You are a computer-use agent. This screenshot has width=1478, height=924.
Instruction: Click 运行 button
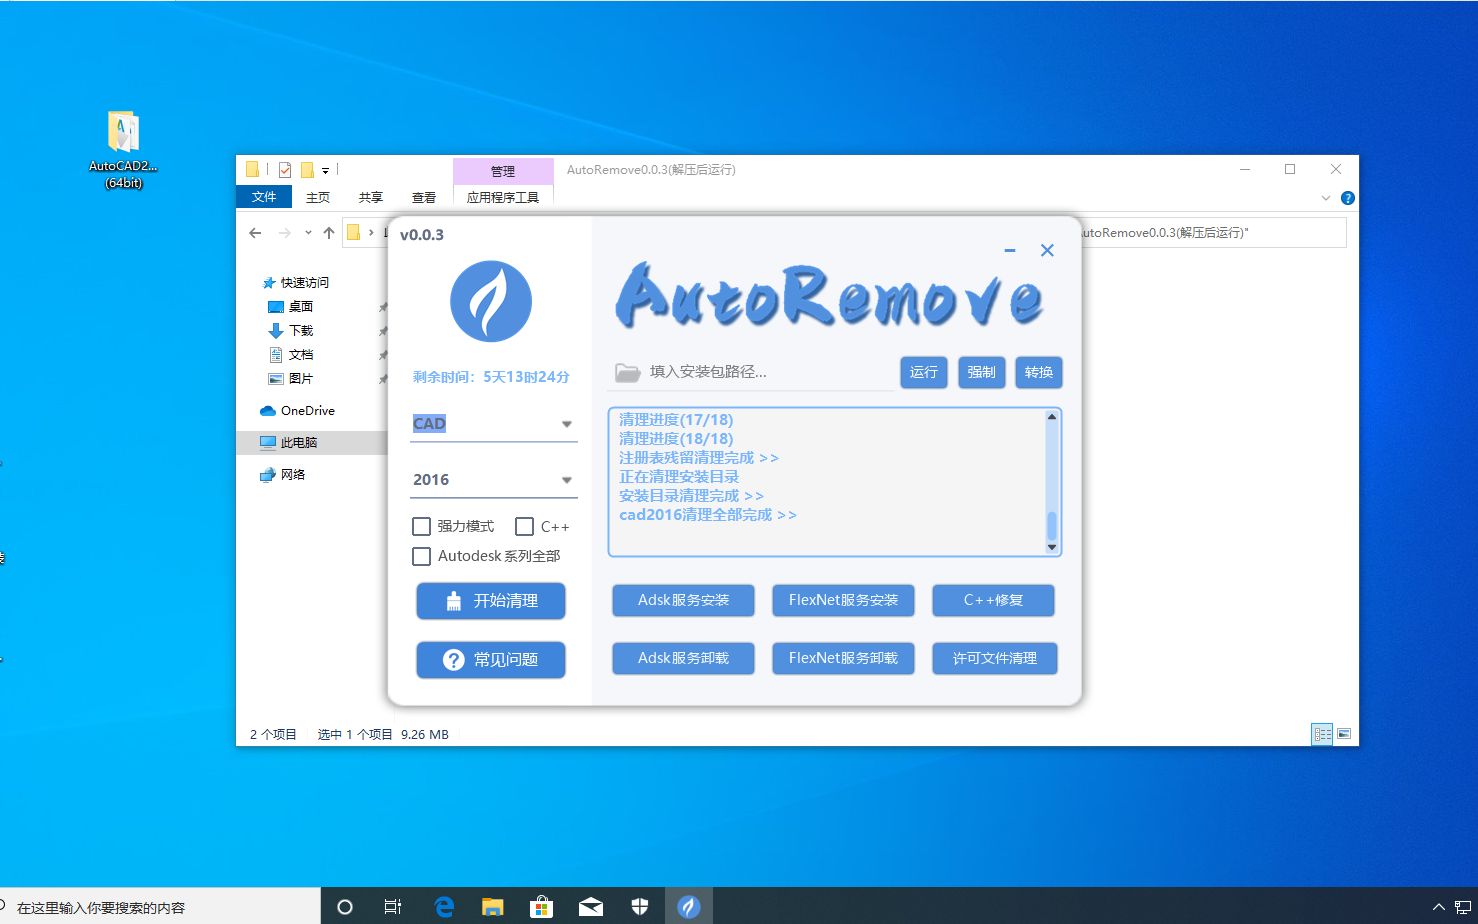pyautogui.click(x=924, y=372)
